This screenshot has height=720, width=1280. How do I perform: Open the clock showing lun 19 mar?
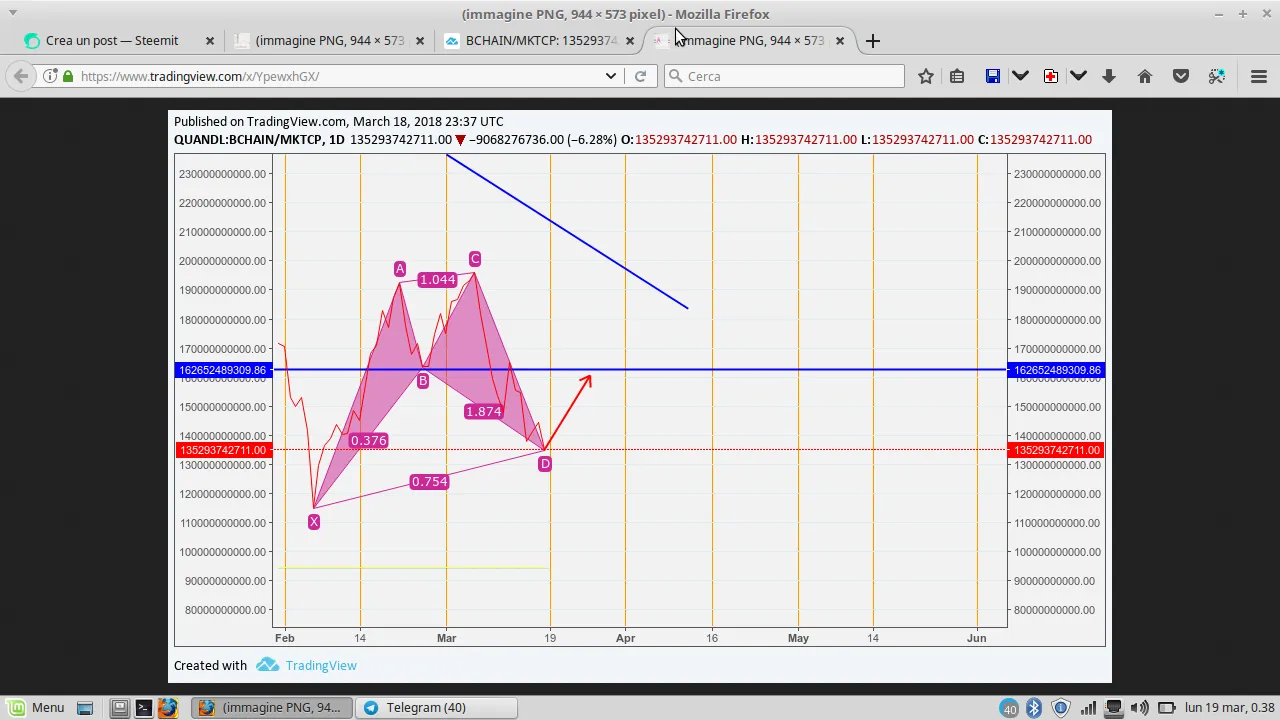(1229, 708)
